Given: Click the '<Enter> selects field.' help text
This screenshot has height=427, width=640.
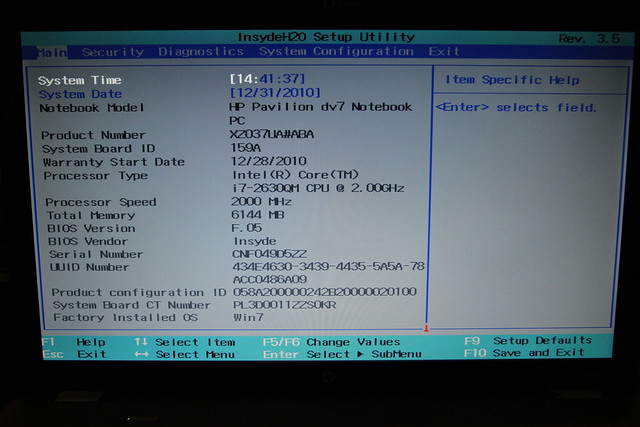Looking at the screenshot, I should [x=516, y=107].
